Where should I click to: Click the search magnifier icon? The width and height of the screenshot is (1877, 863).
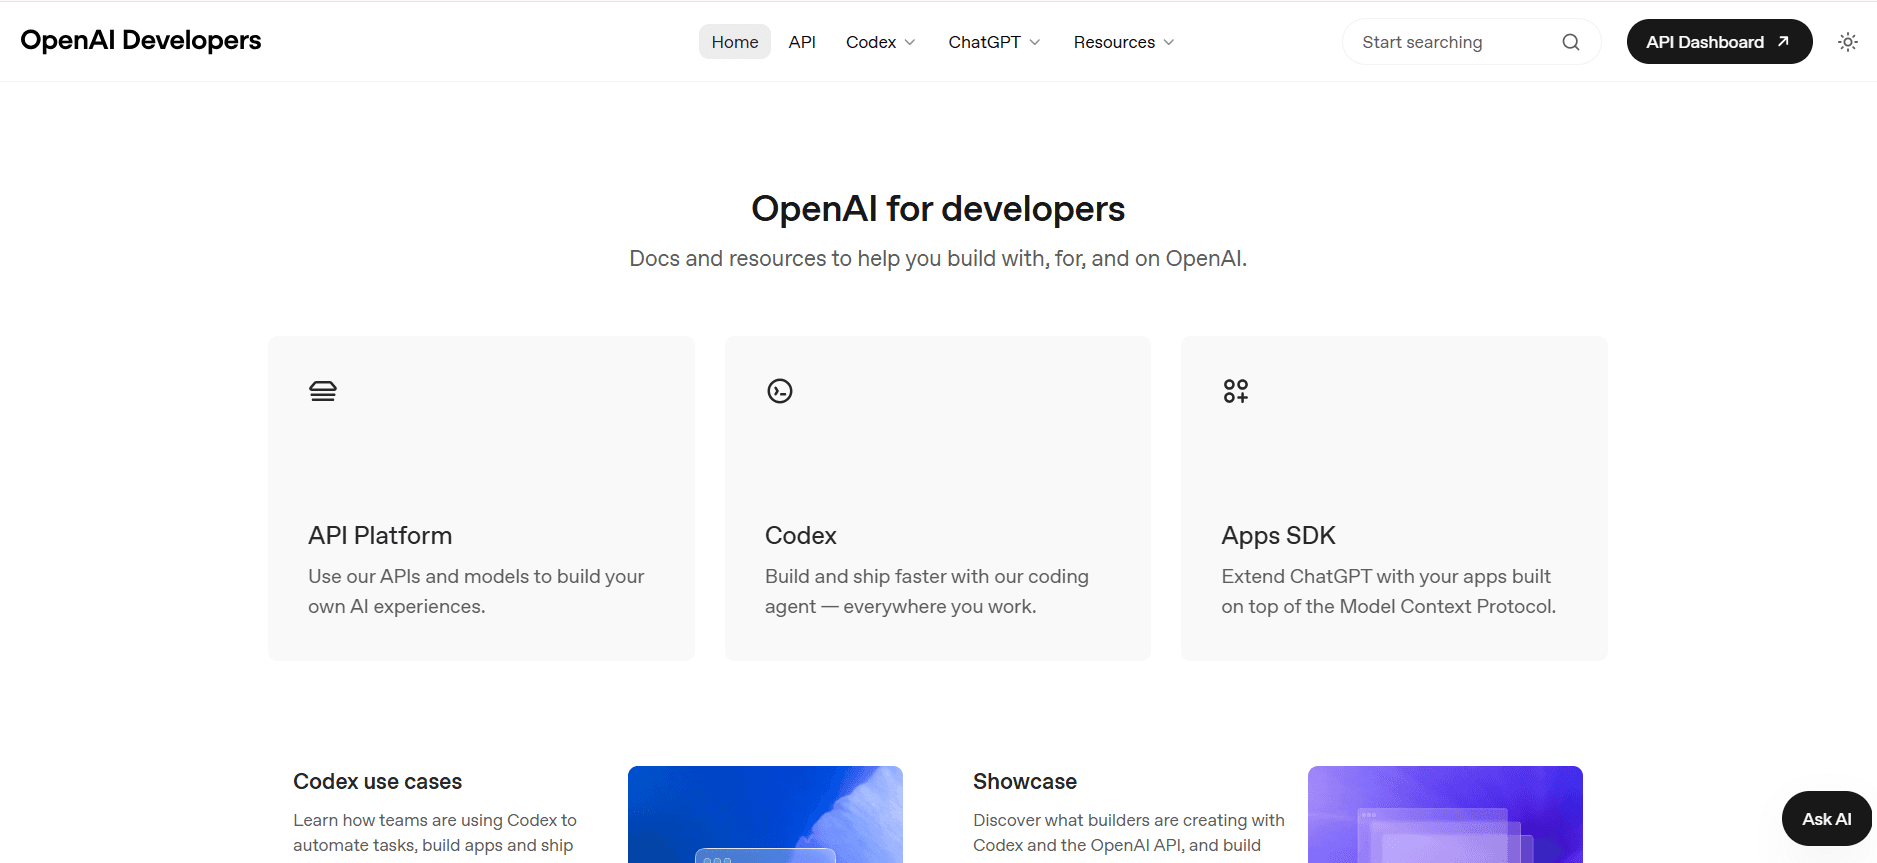coord(1570,42)
